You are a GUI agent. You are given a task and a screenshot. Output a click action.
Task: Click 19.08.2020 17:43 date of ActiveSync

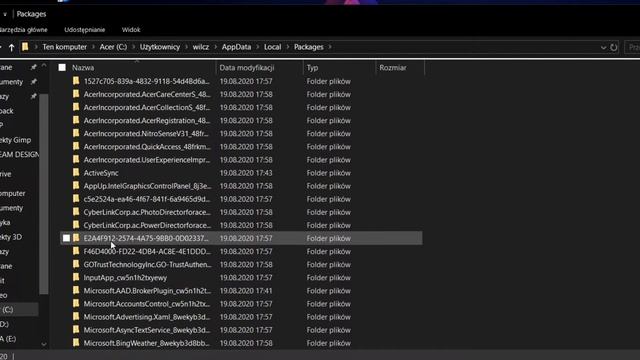(246, 173)
